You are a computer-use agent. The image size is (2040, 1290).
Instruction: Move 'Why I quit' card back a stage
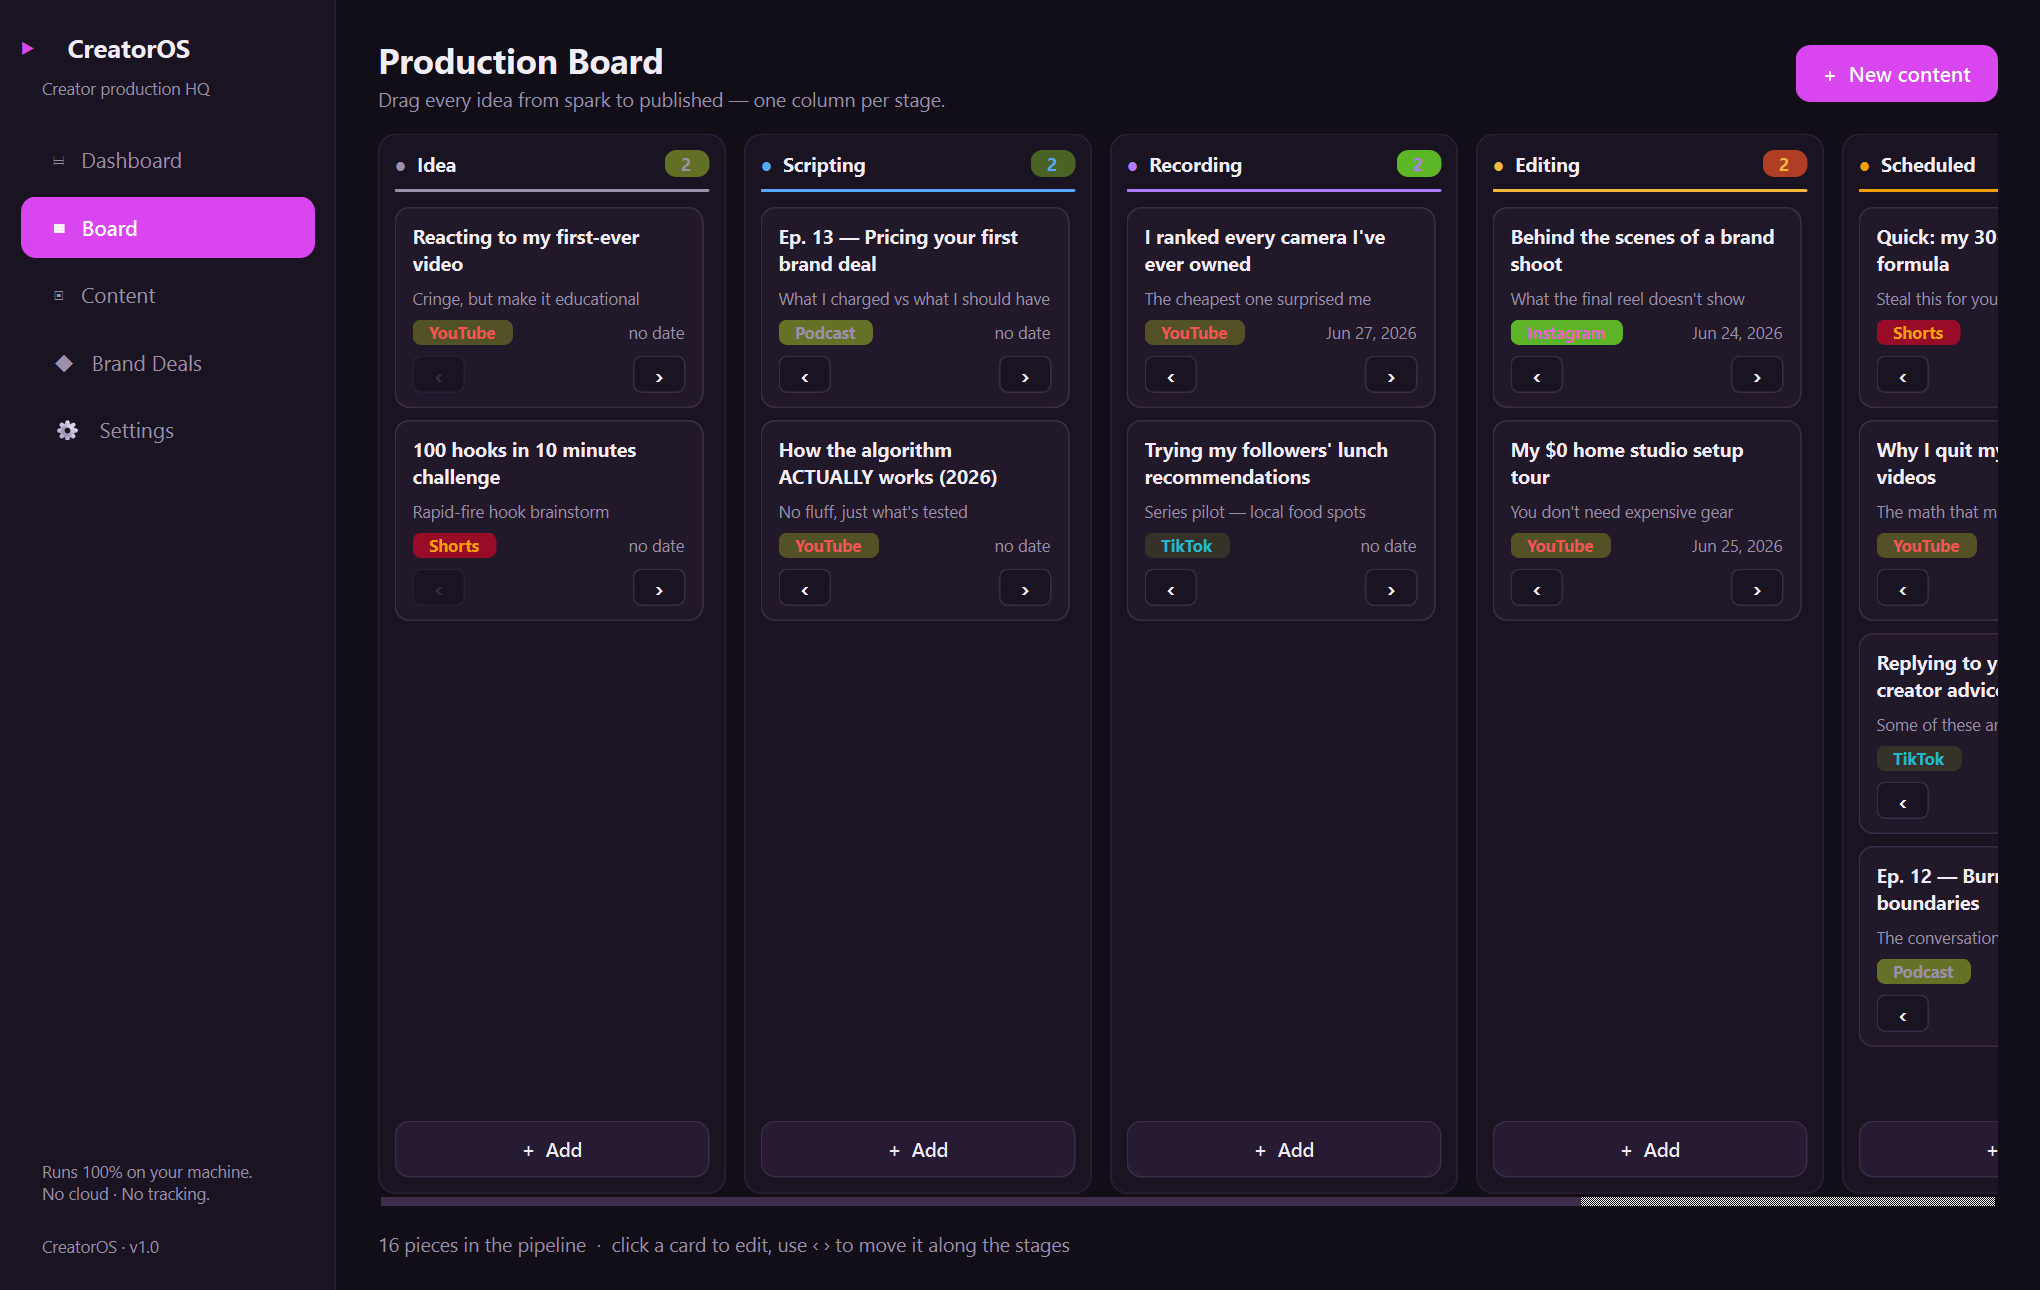pos(1903,589)
